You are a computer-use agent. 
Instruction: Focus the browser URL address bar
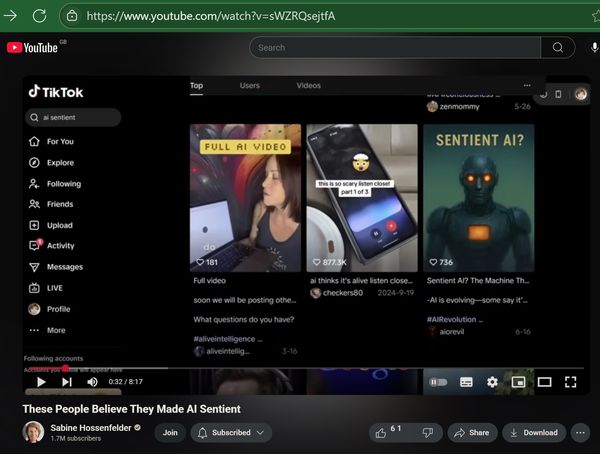[x=329, y=16]
